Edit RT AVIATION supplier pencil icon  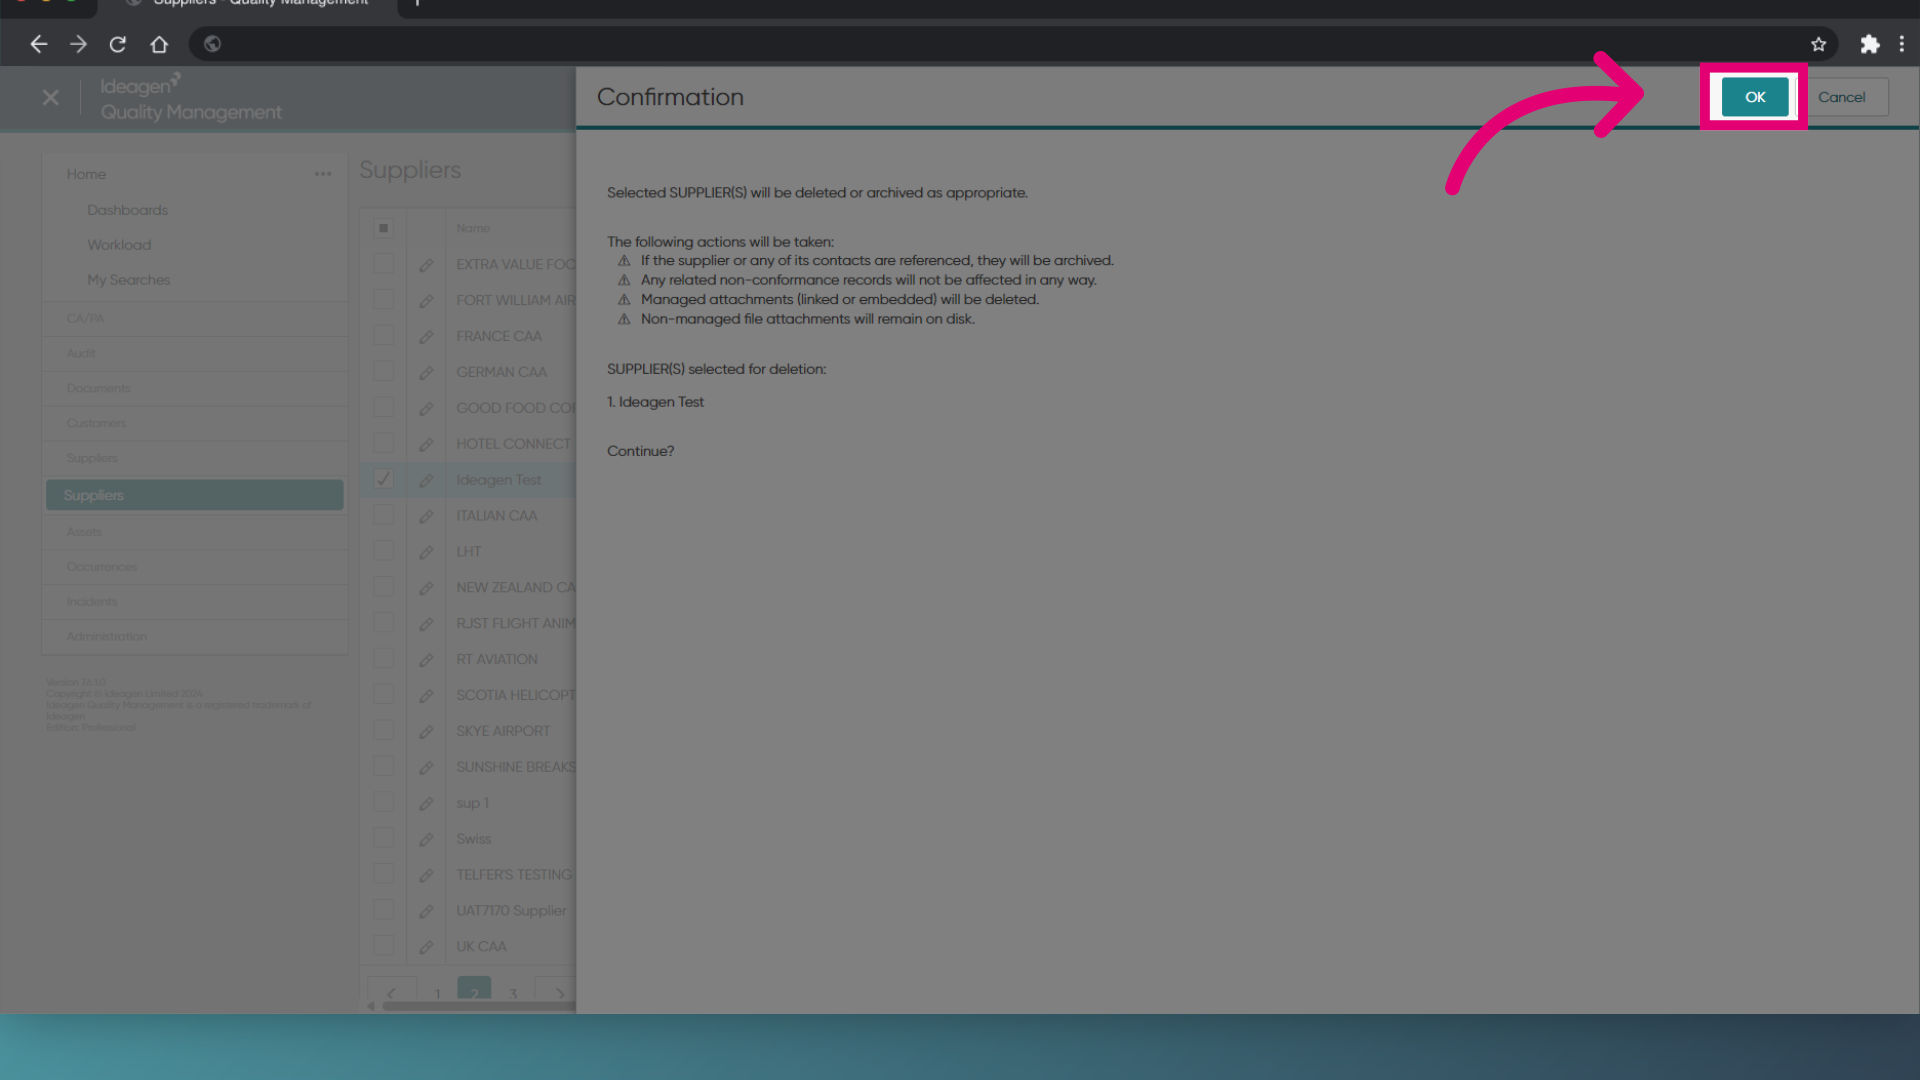tap(426, 660)
